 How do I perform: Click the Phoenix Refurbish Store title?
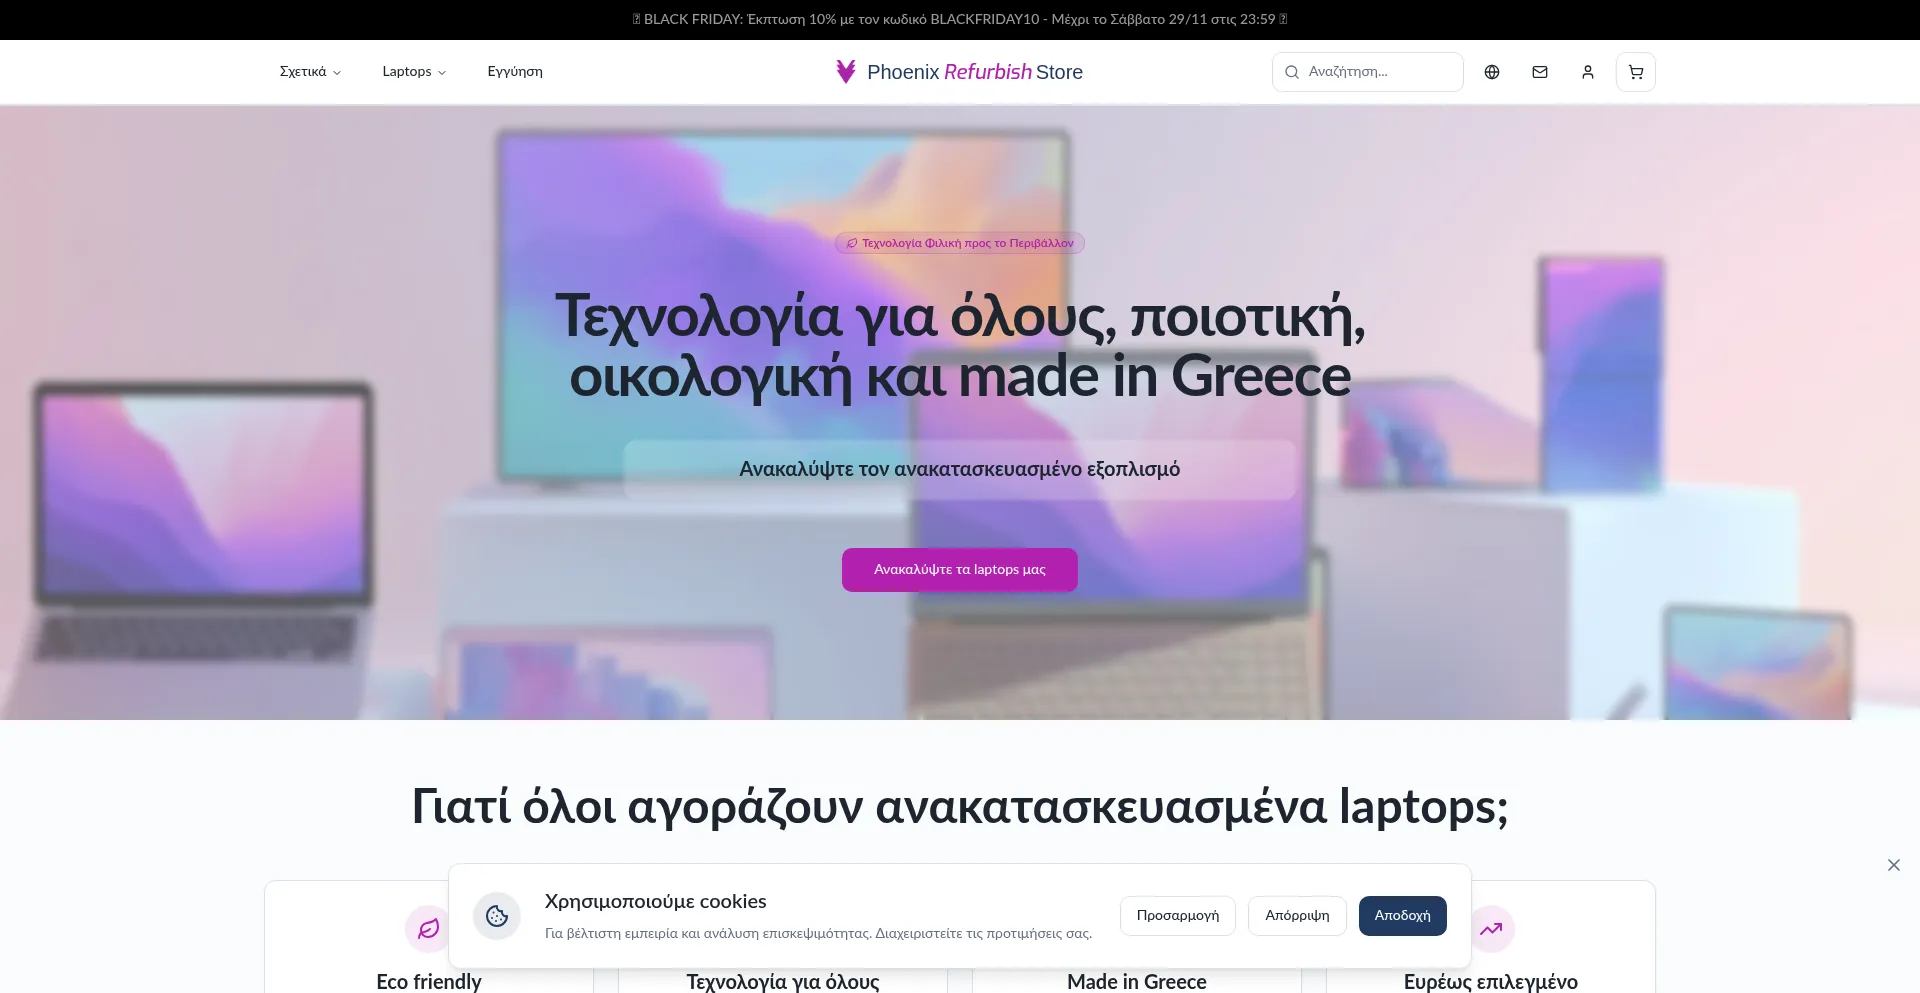(975, 72)
